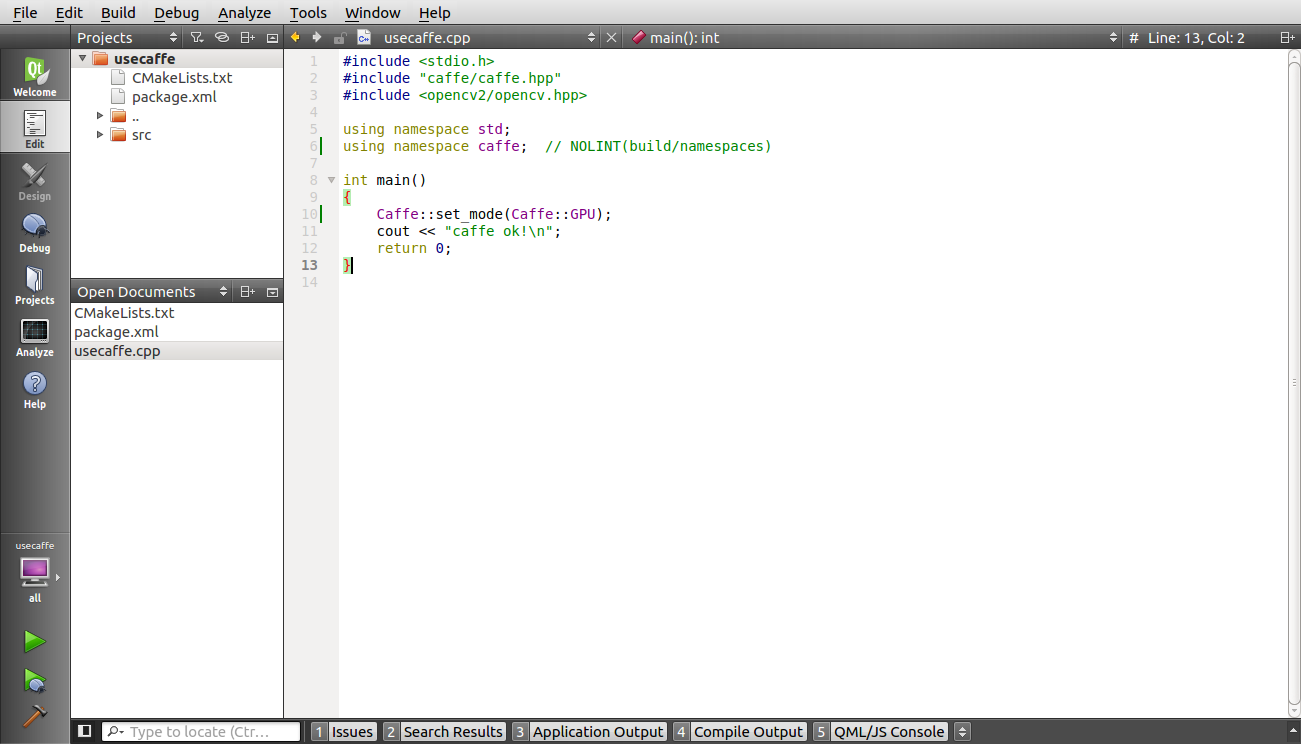Open the File menu
Image resolution: width=1301 pixels, height=744 pixels.
(25, 13)
